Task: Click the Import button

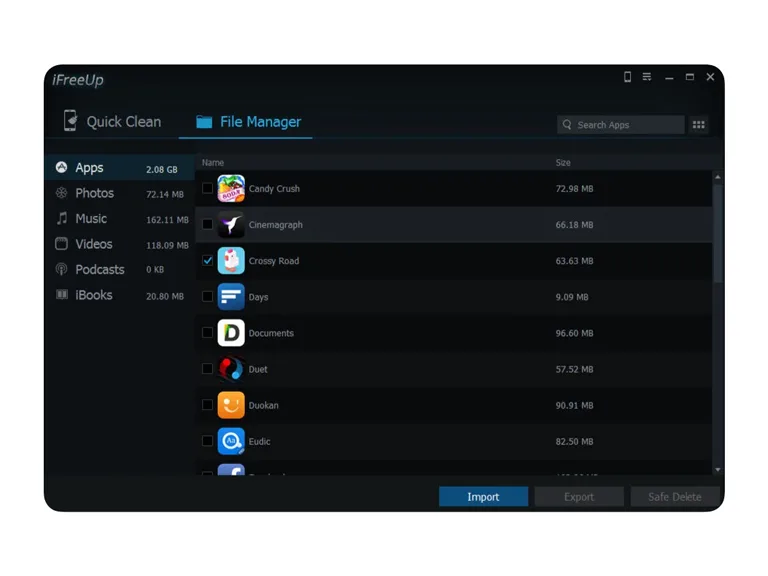Action: [x=483, y=497]
